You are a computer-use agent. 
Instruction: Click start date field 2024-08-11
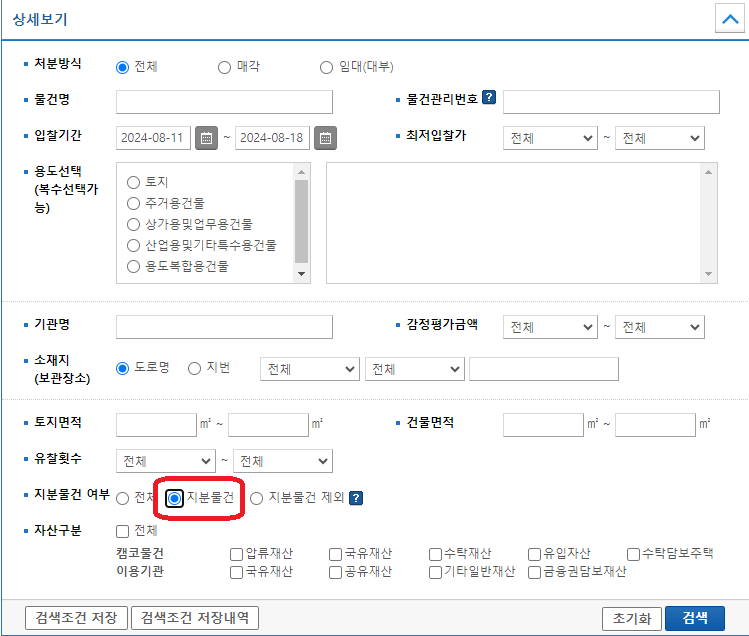[x=153, y=138]
